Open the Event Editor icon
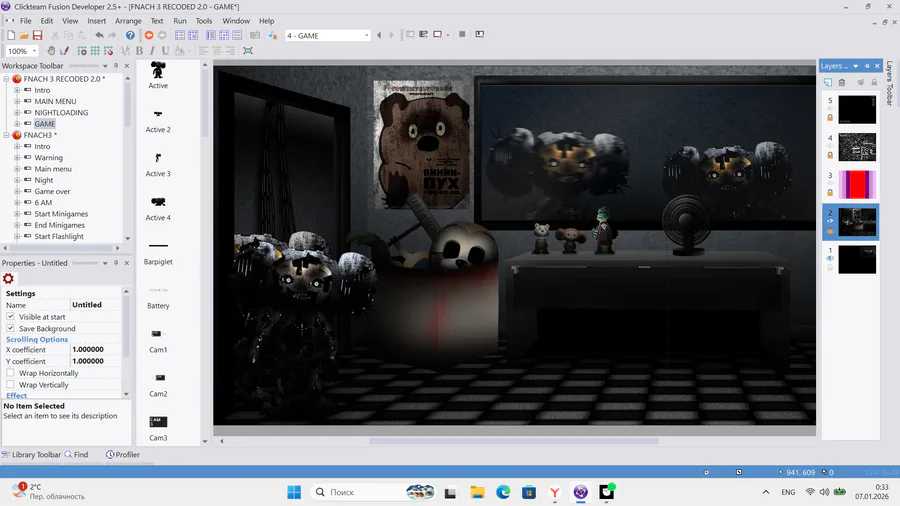 [x=224, y=36]
